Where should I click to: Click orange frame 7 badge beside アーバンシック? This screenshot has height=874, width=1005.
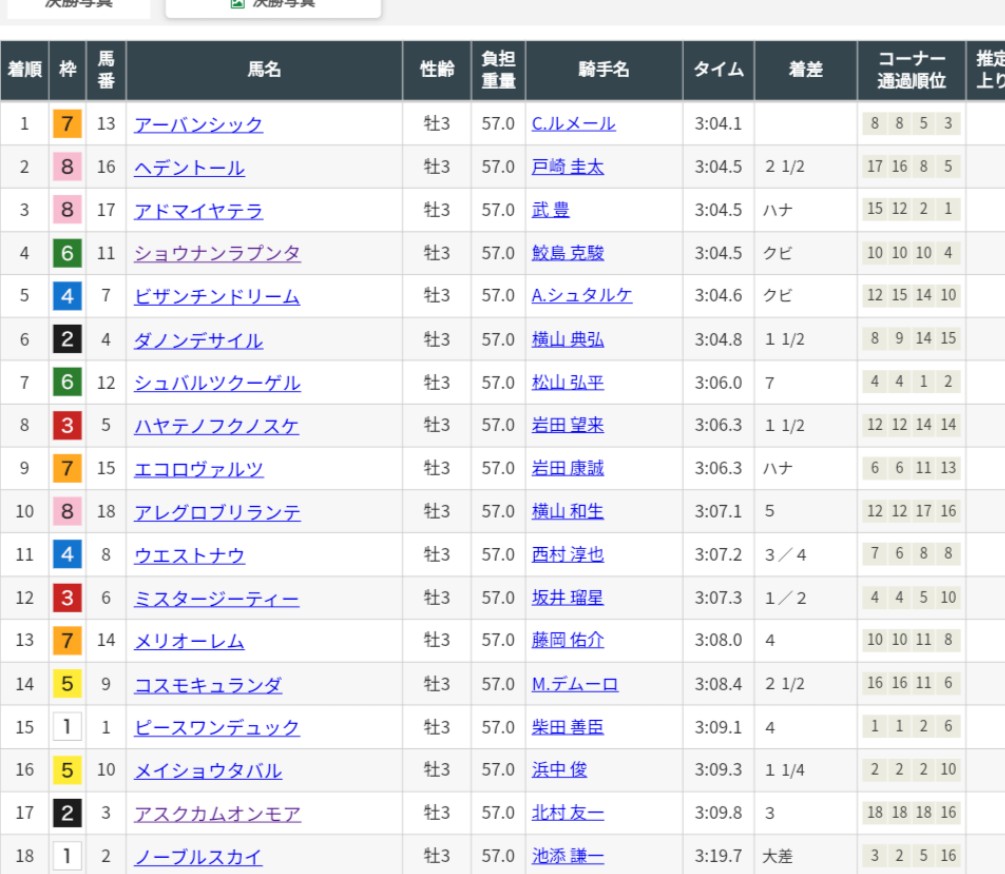point(67,124)
